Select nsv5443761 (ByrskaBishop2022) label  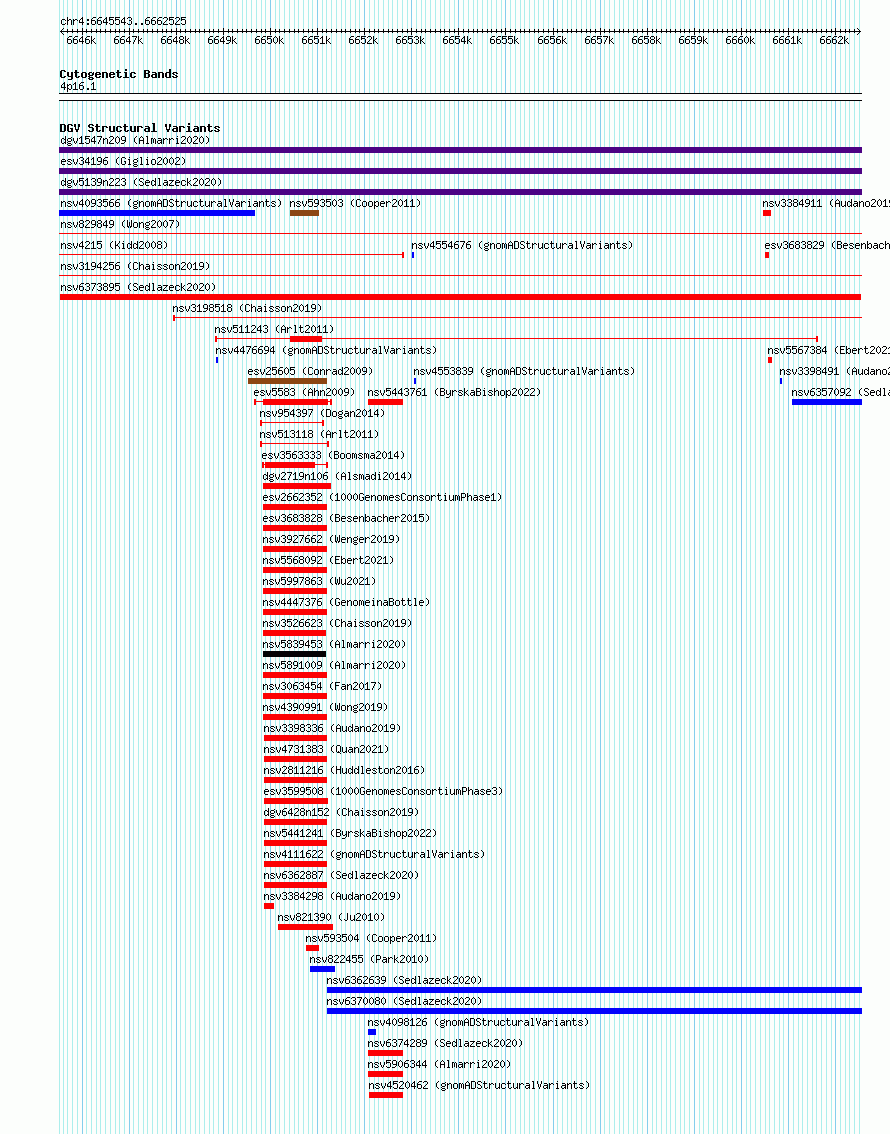[454, 392]
